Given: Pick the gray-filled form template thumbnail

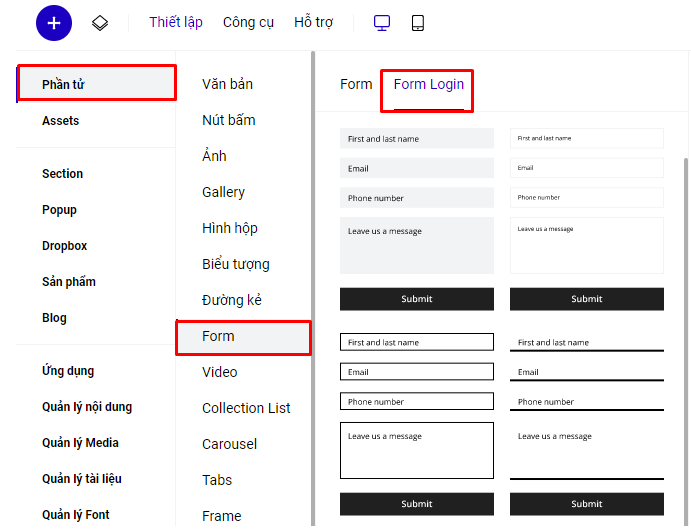Looking at the screenshot, I should pyautogui.click(x=417, y=217).
